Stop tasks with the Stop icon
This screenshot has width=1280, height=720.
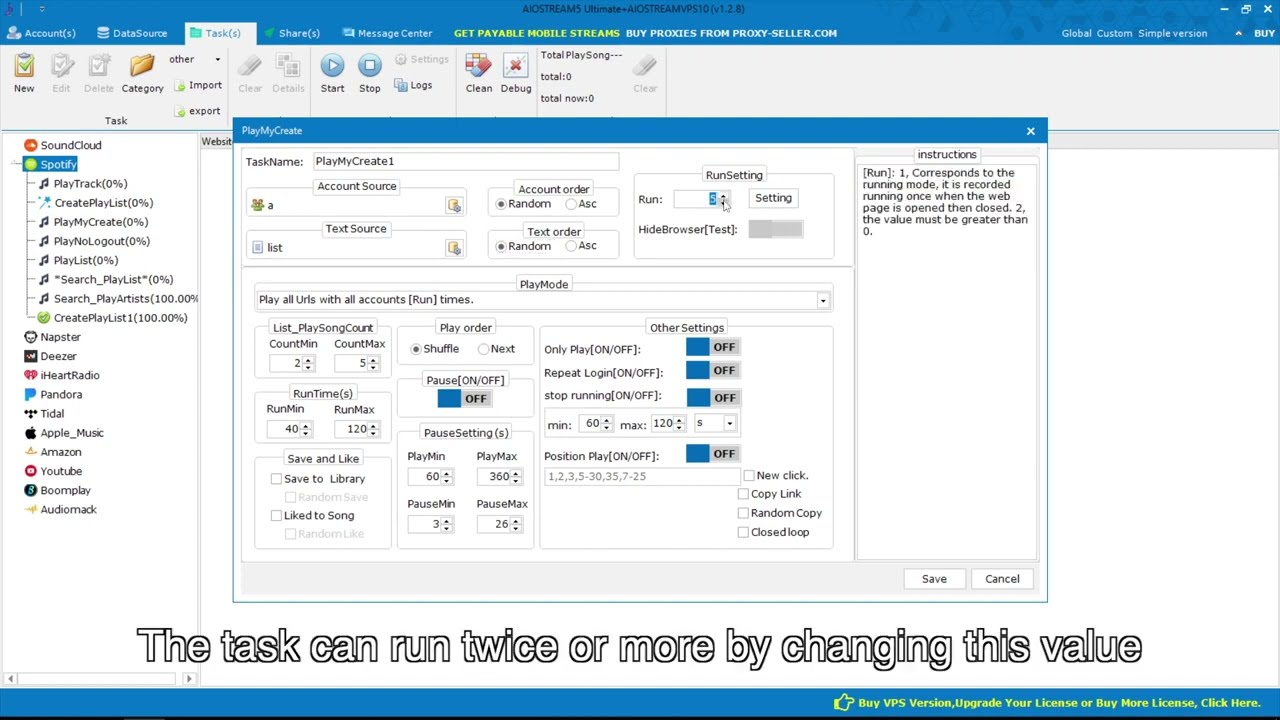[370, 66]
